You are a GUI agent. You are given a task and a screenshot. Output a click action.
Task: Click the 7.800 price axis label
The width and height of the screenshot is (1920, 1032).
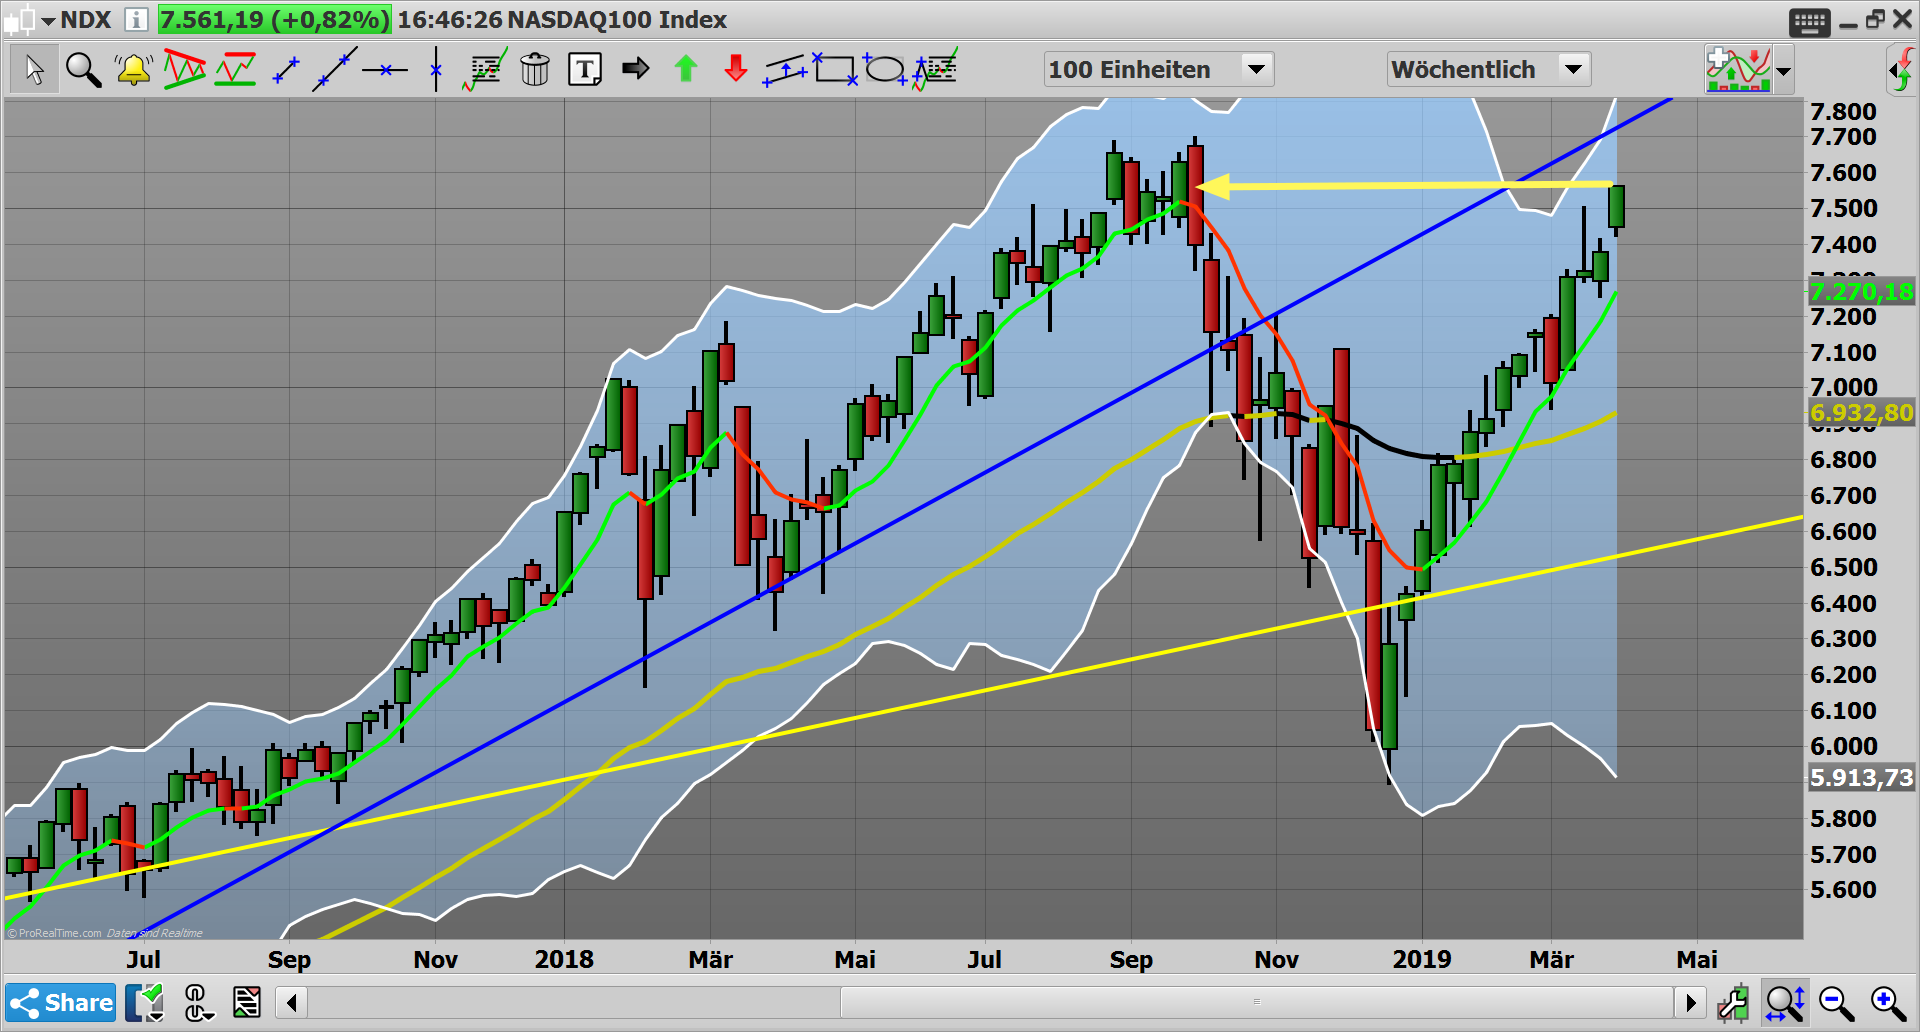click(x=1843, y=112)
